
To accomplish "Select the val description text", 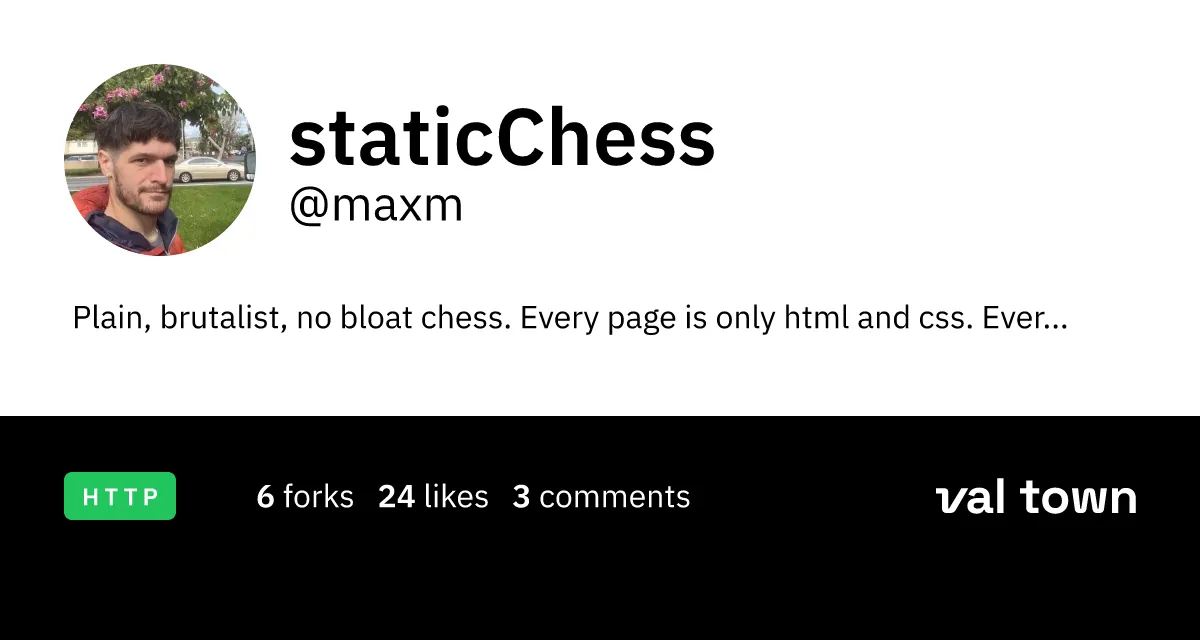I will (x=570, y=320).
